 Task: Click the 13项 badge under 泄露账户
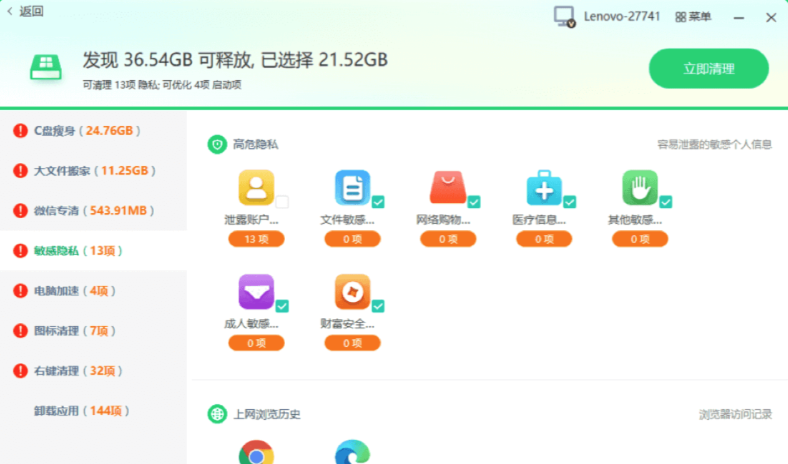point(256,239)
